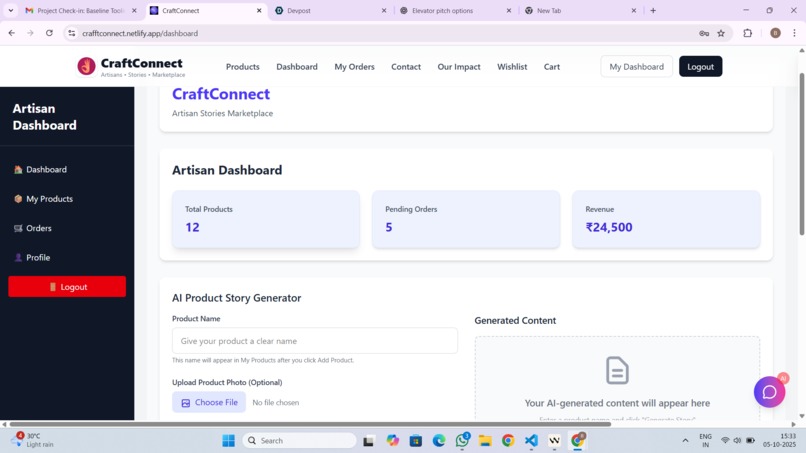Close the Devpost tab
The image size is (806, 453).
point(383,10)
